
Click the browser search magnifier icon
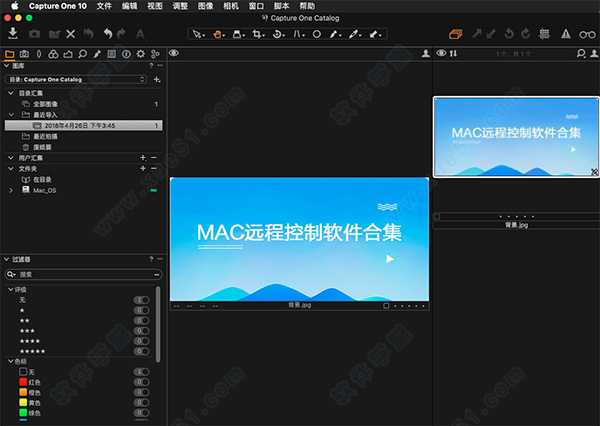point(581,54)
